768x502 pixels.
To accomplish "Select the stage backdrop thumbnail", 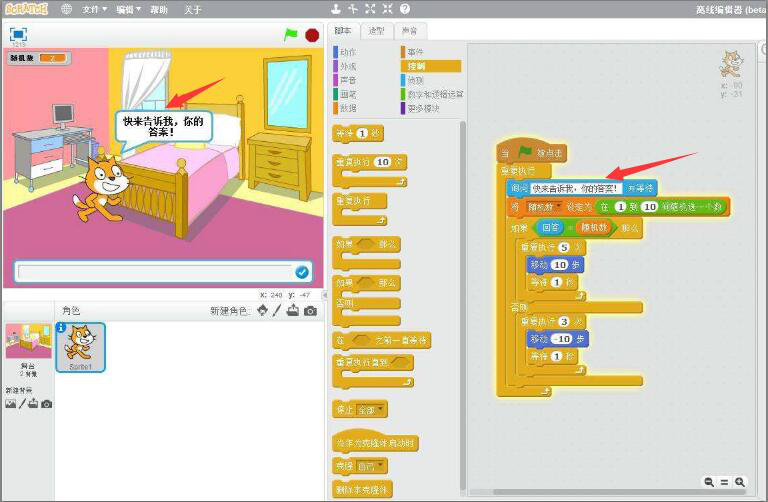I will point(28,341).
